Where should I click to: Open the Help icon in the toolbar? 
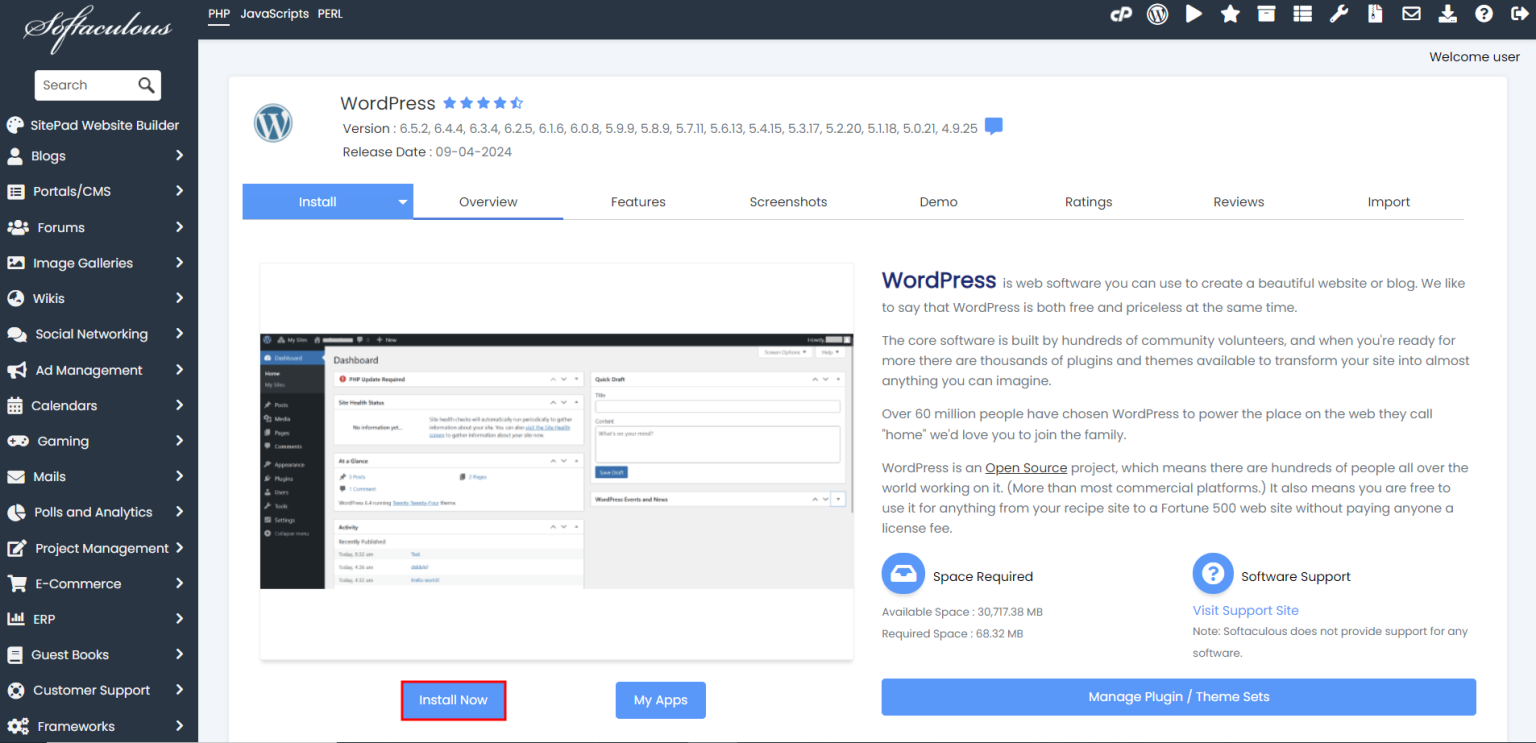[1484, 14]
